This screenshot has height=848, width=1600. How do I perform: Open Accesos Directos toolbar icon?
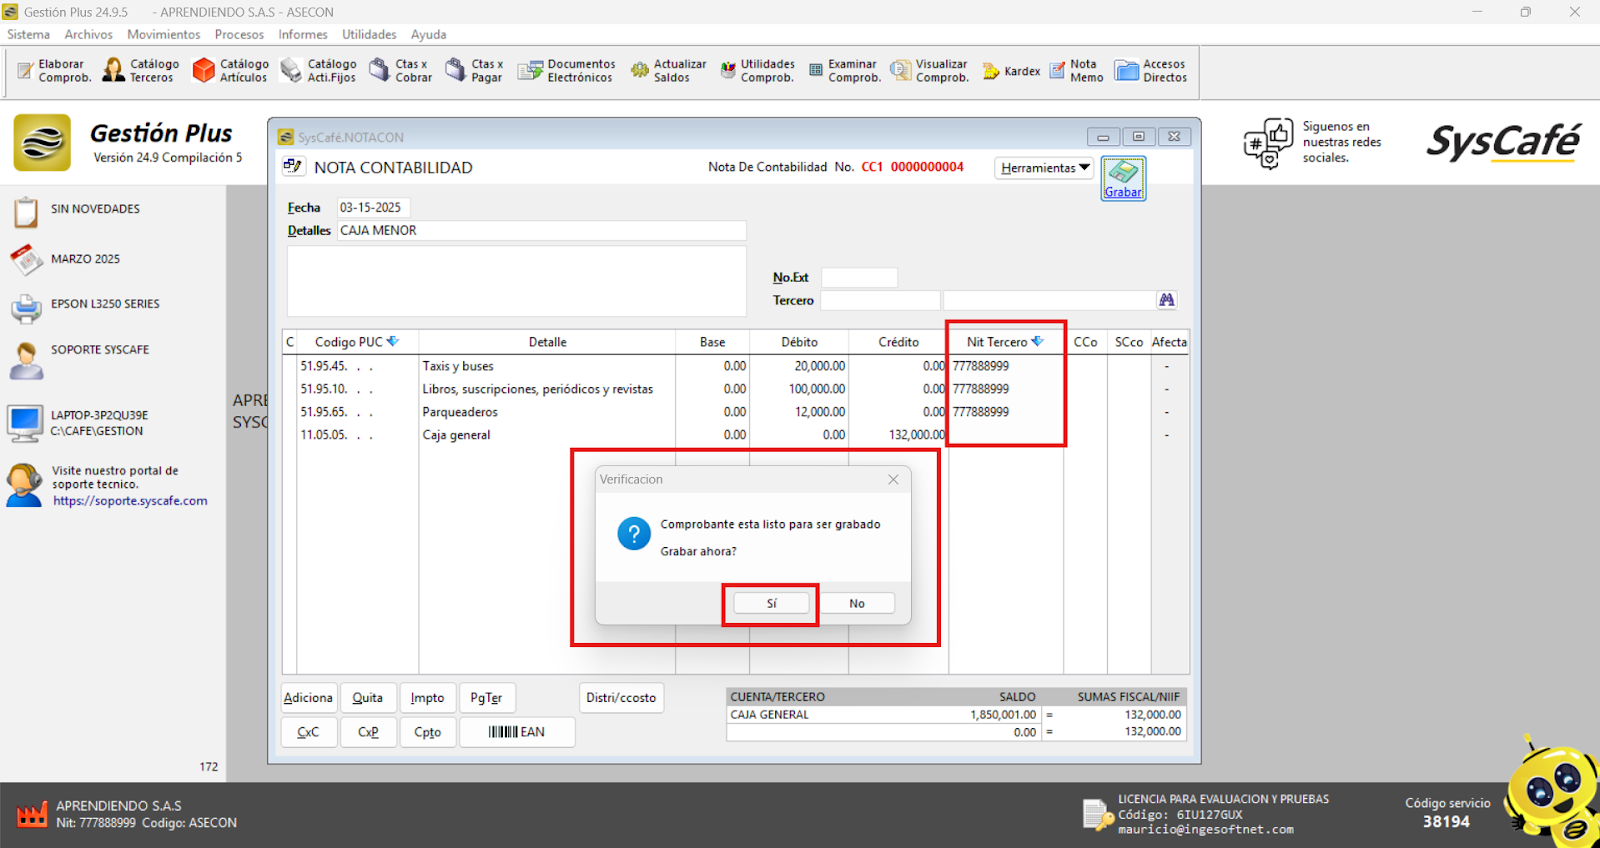coord(1151,70)
